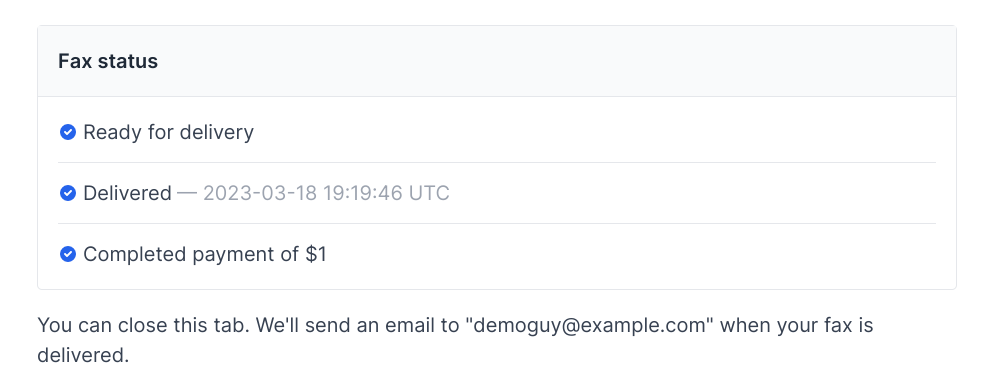Click the Fax status header bar

[497, 61]
